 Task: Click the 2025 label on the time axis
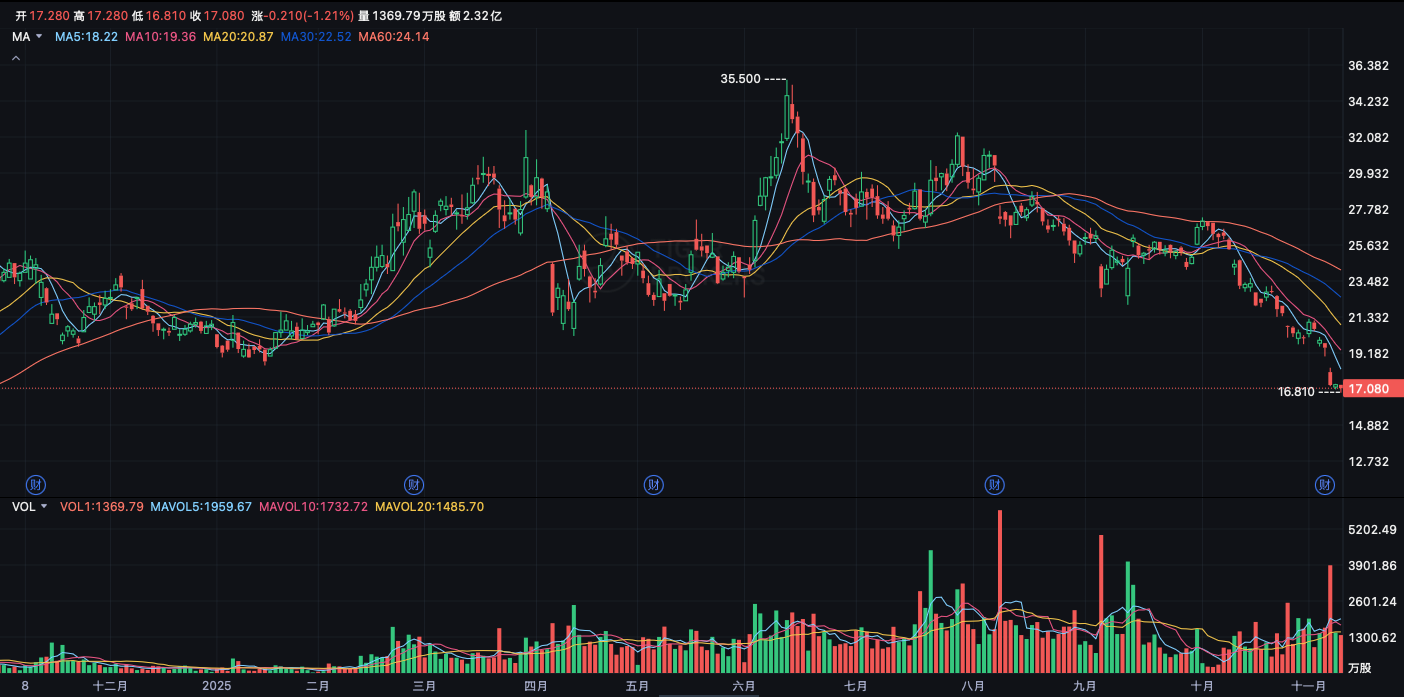[216, 686]
